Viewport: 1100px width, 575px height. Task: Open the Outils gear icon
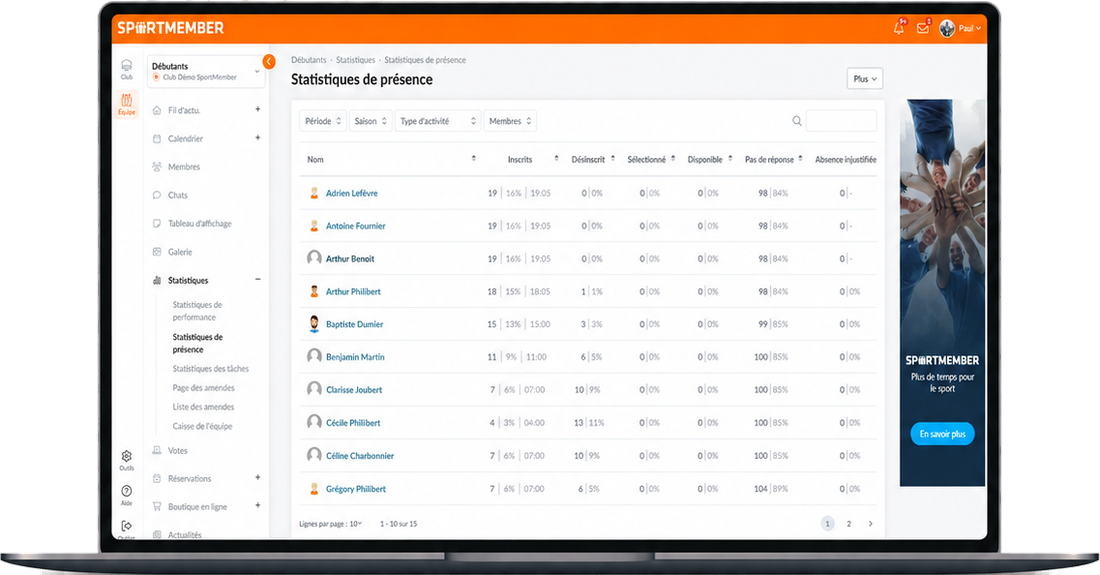tap(126, 460)
